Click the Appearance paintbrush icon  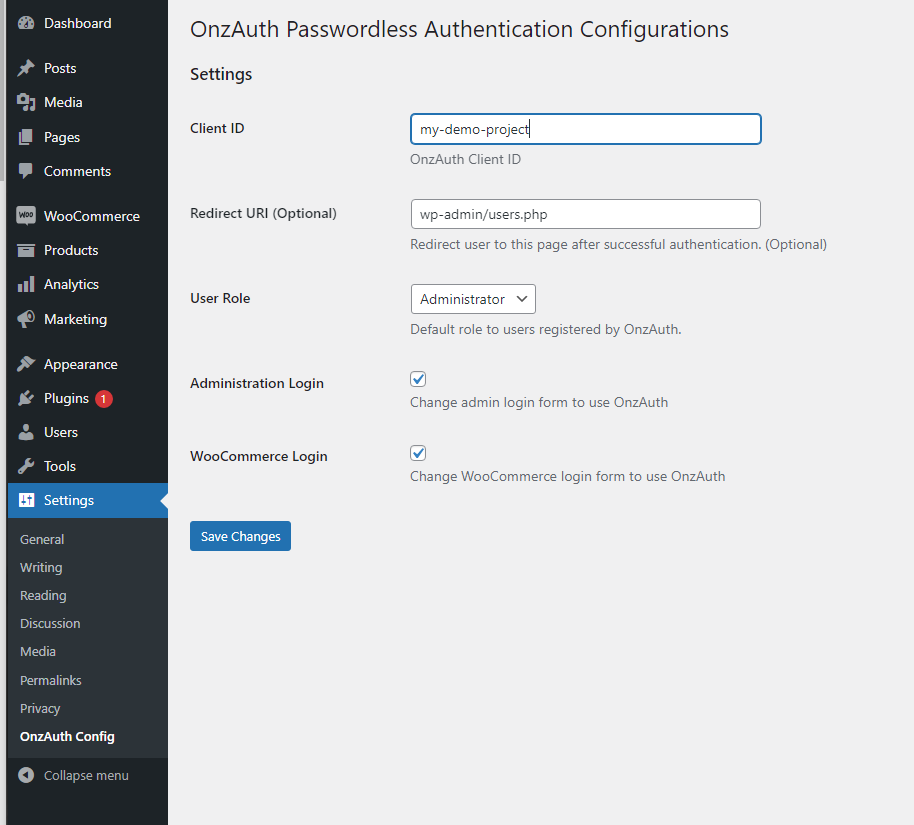click(x=26, y=364)
